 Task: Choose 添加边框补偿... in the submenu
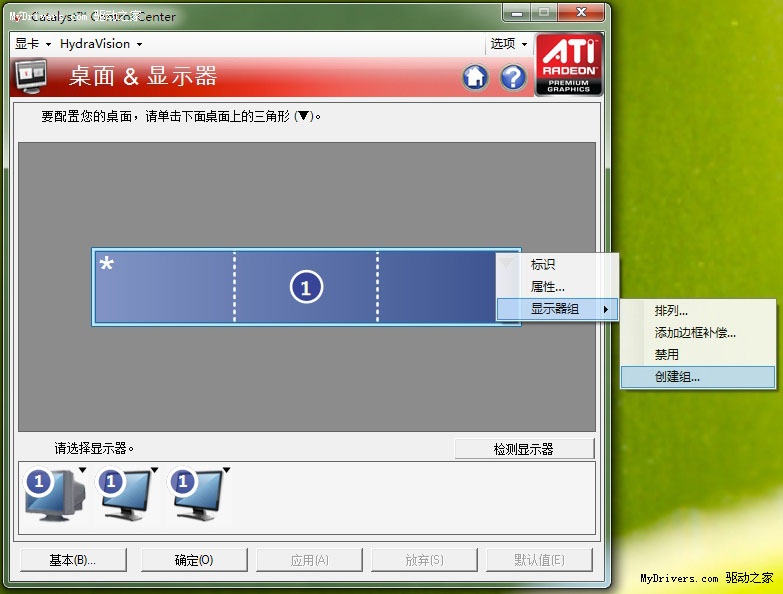695,333
